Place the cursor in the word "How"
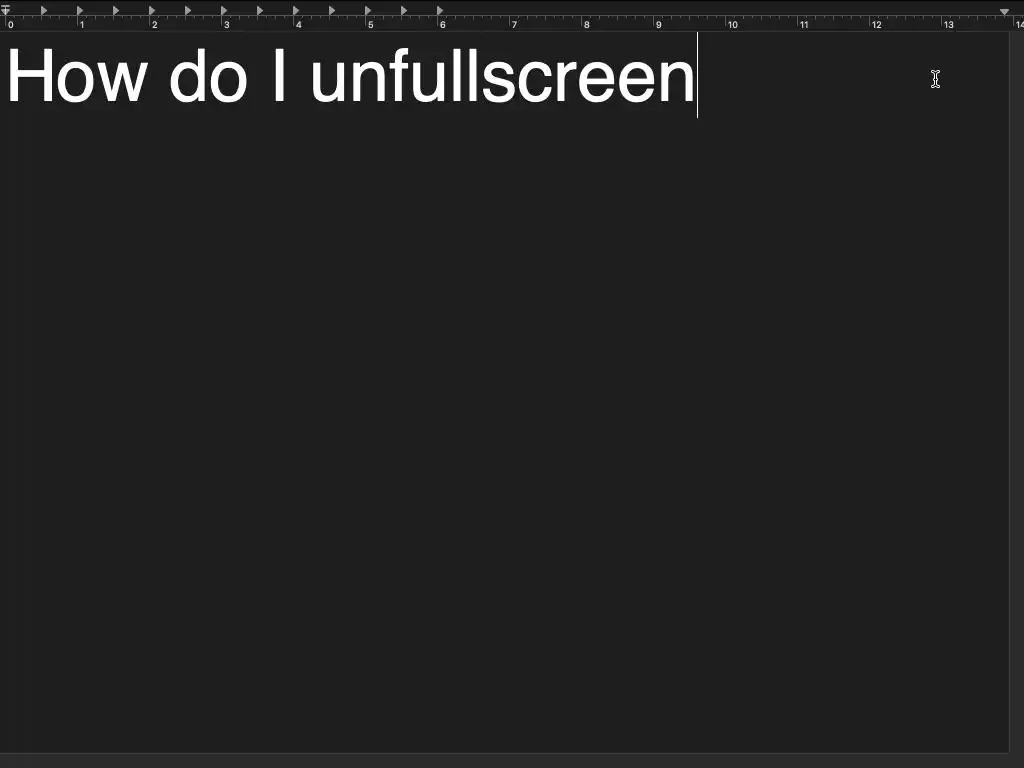 (x=76, y=76)
